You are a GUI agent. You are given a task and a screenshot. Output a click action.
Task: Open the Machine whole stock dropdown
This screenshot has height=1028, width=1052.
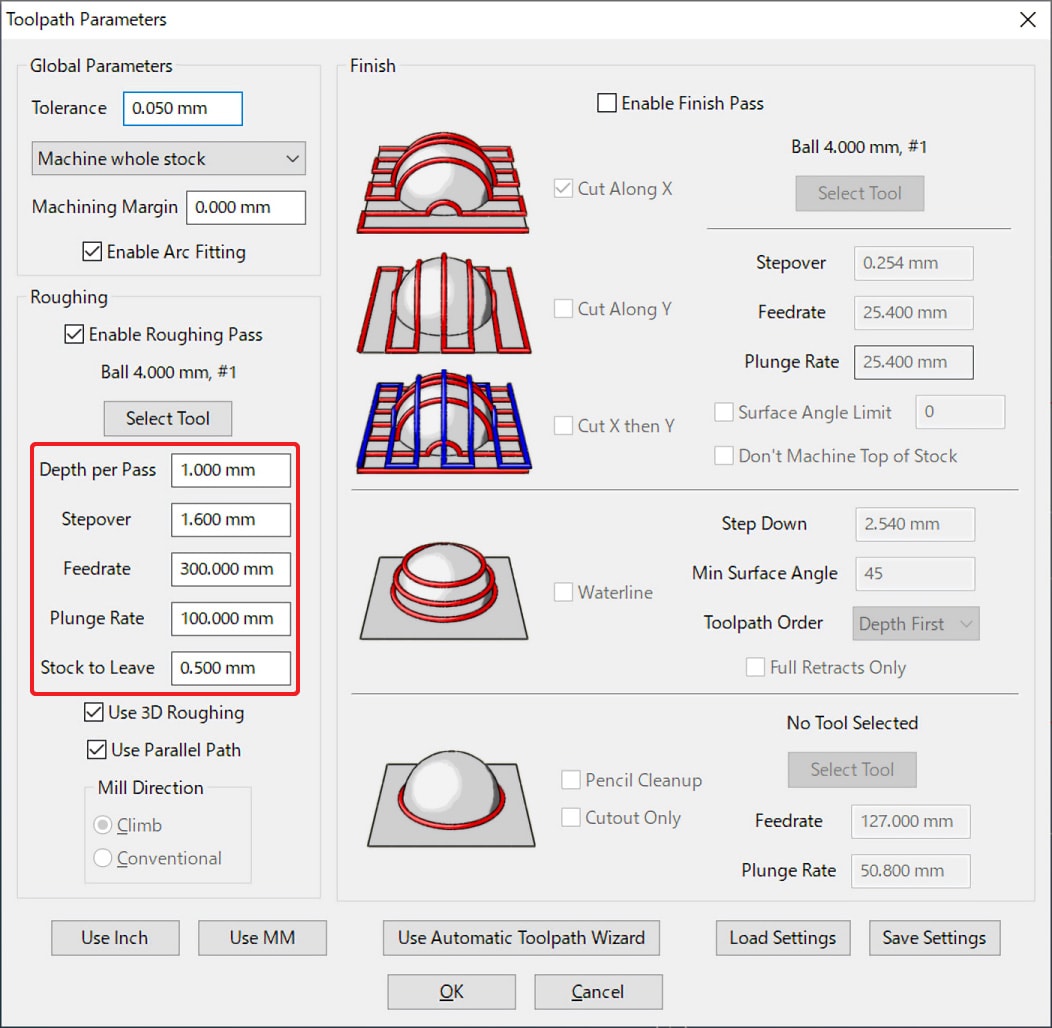[167, 159]
